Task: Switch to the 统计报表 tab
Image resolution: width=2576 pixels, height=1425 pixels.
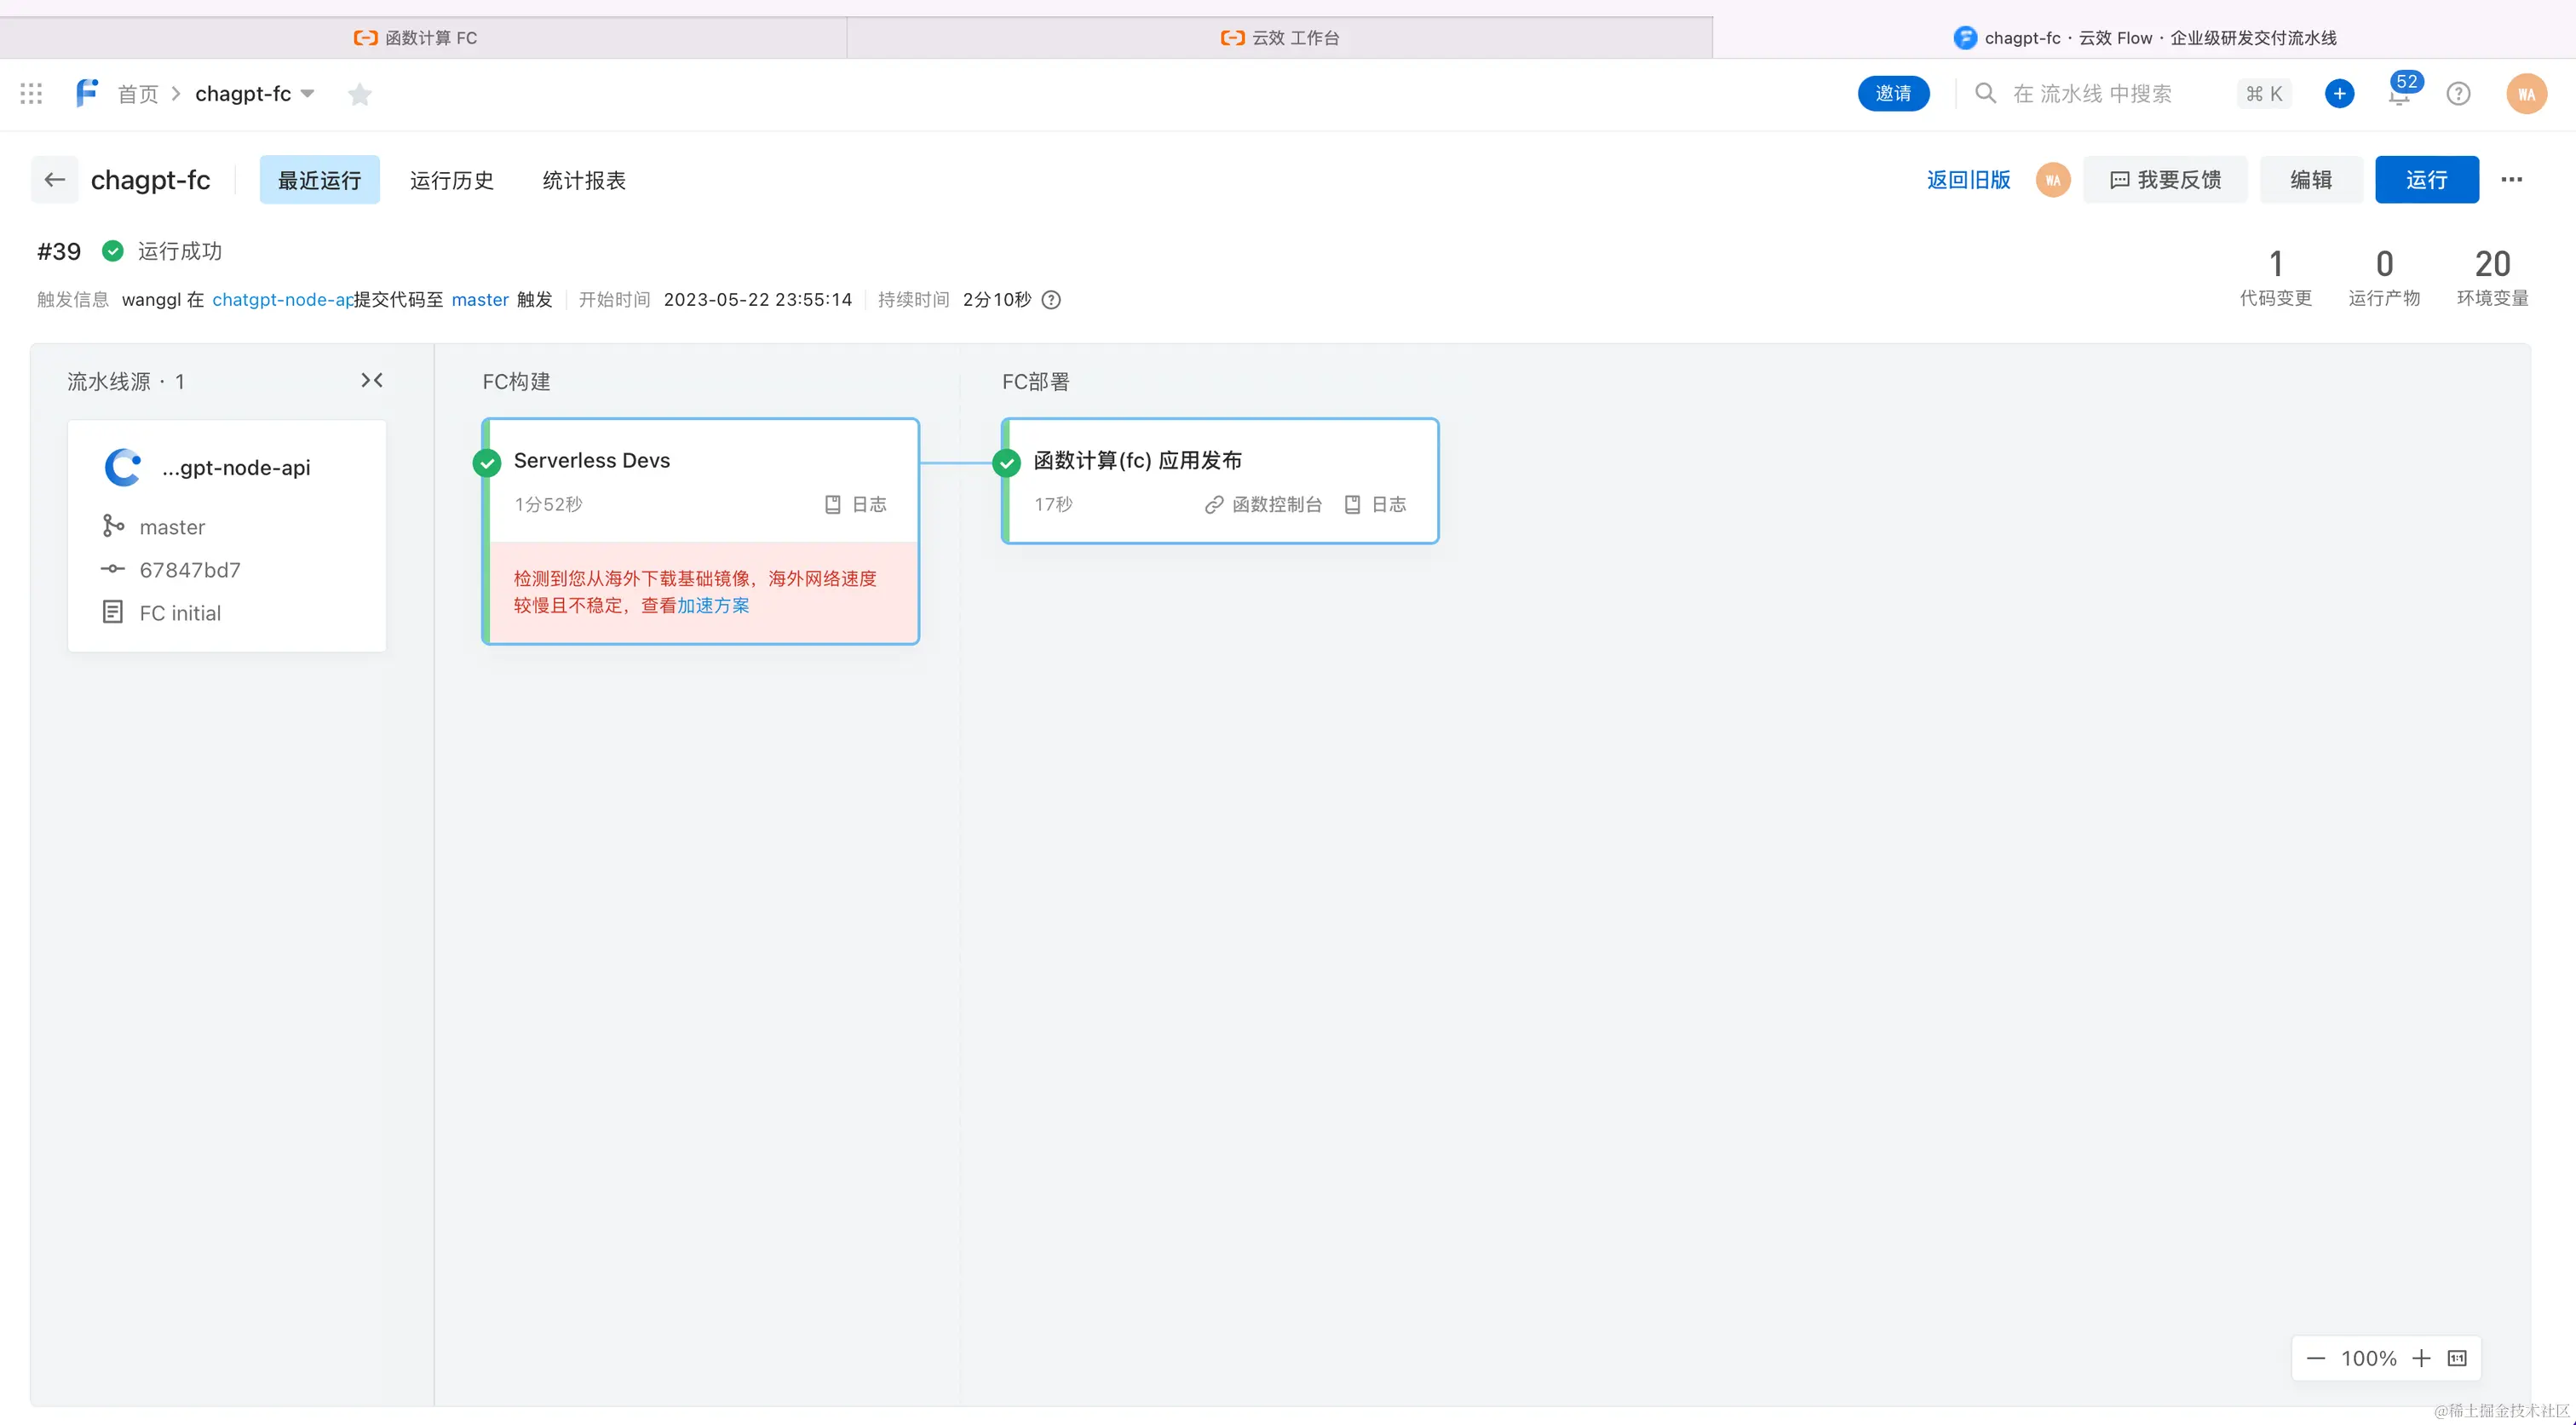Action: click(x=584, y=180)
